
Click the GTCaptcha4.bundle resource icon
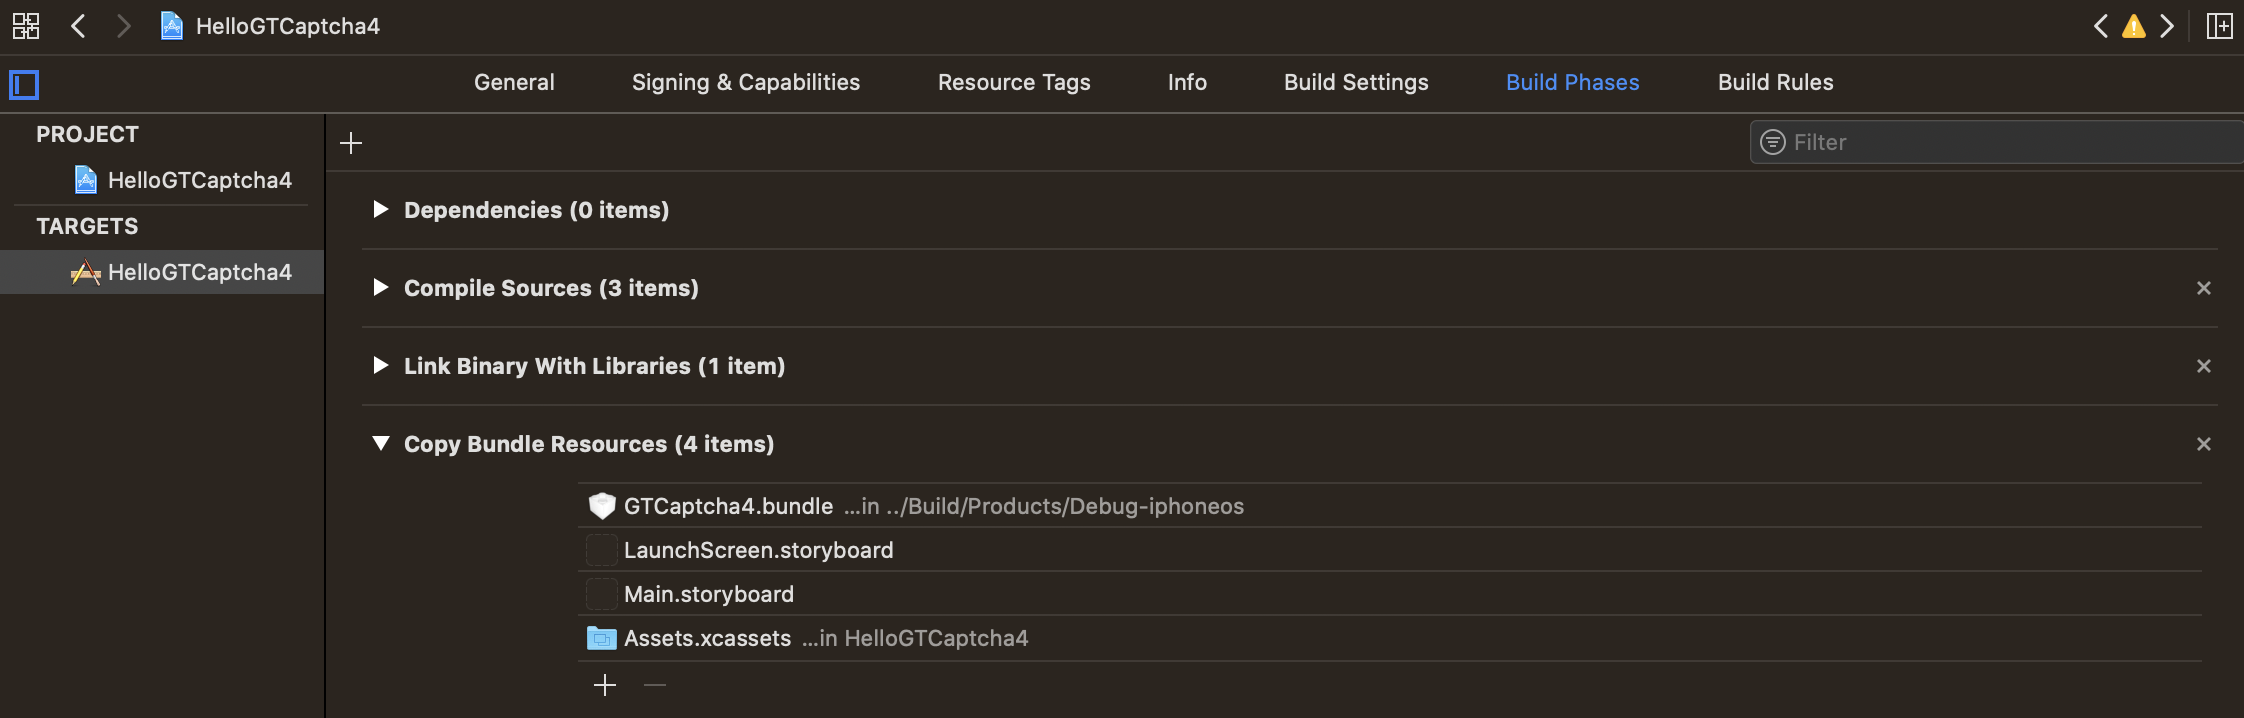point(601,506)
